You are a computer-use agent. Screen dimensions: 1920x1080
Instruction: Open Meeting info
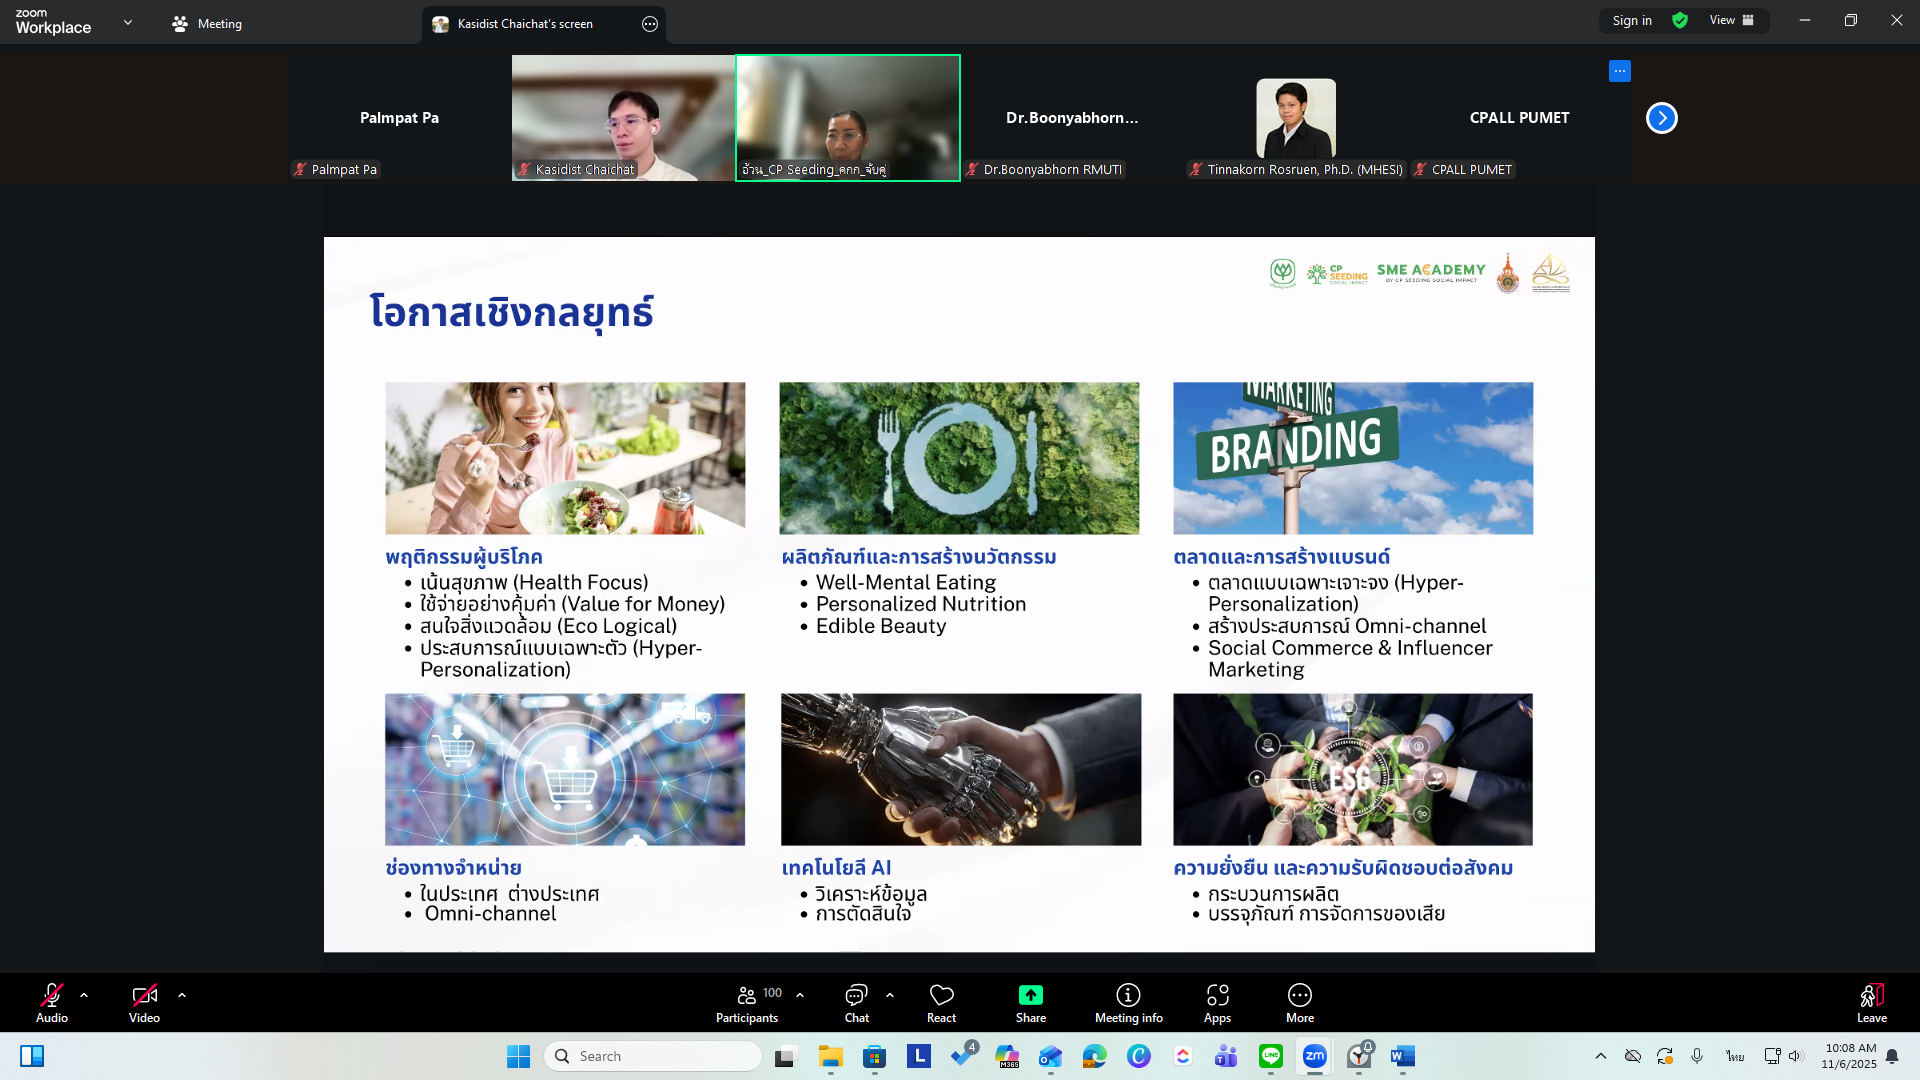click(1128, 996)
